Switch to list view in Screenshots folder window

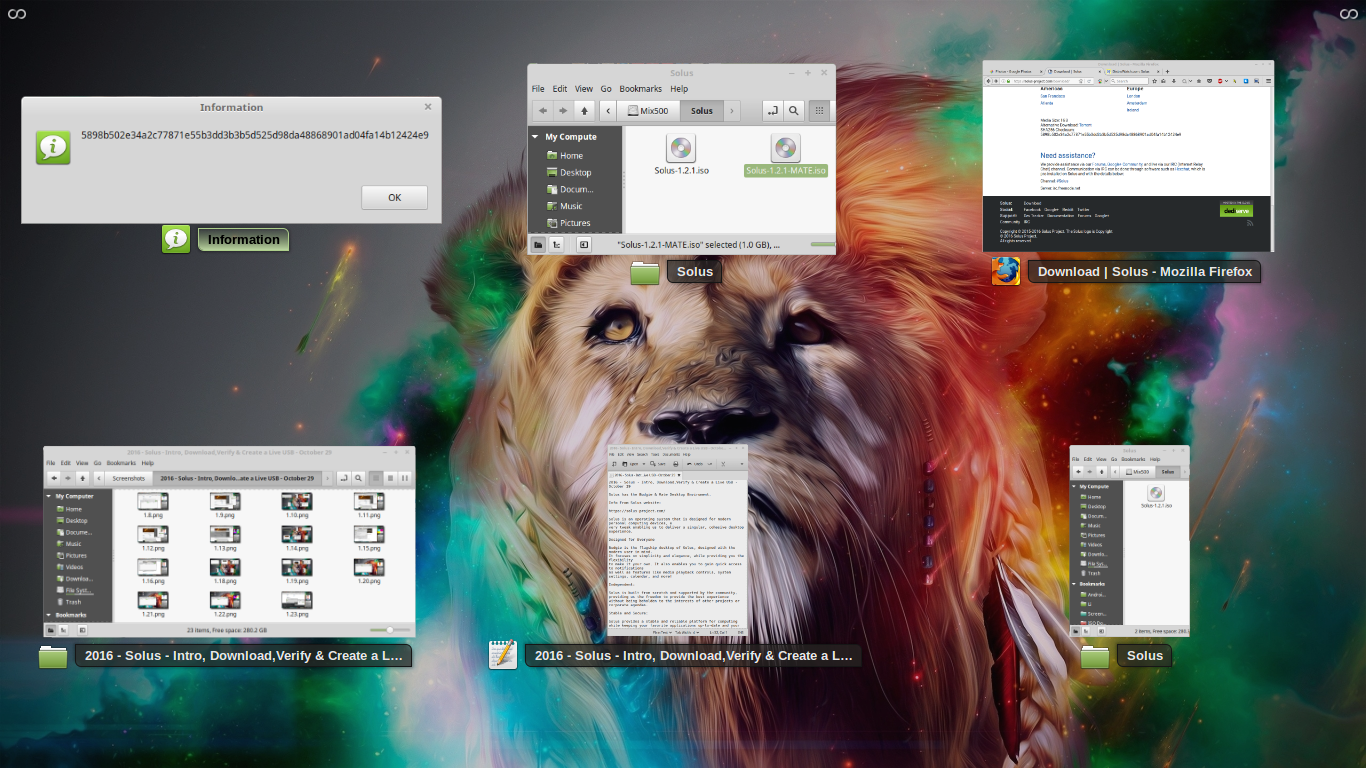390,478
